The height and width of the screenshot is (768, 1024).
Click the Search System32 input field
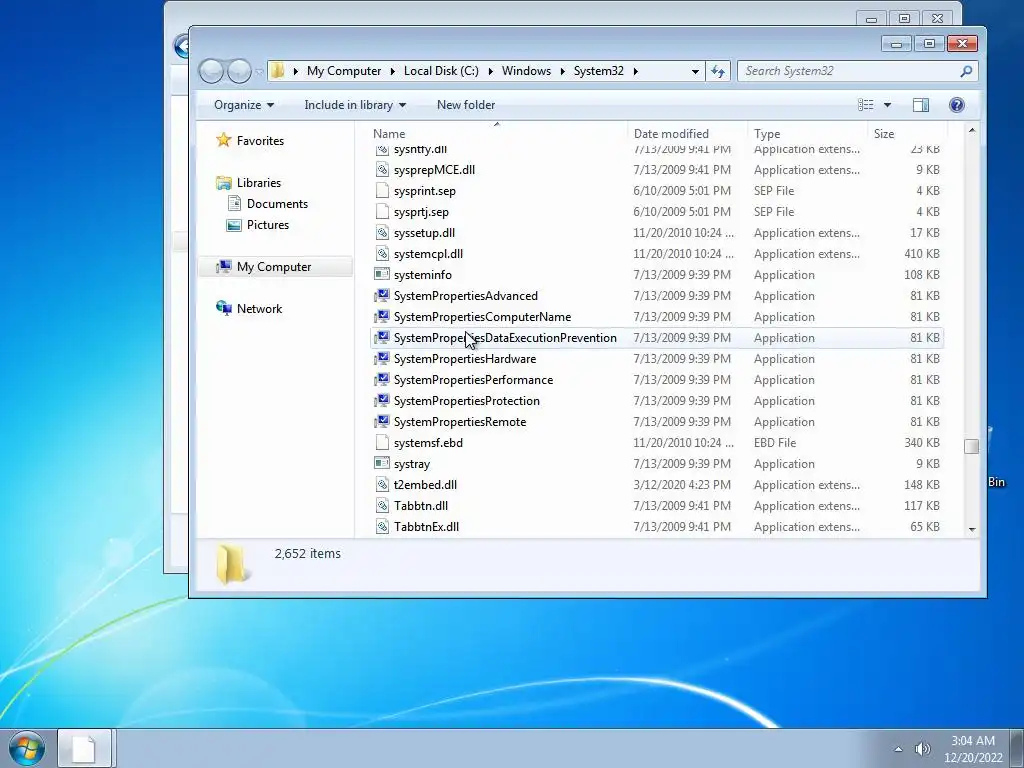tap(849, 71)
